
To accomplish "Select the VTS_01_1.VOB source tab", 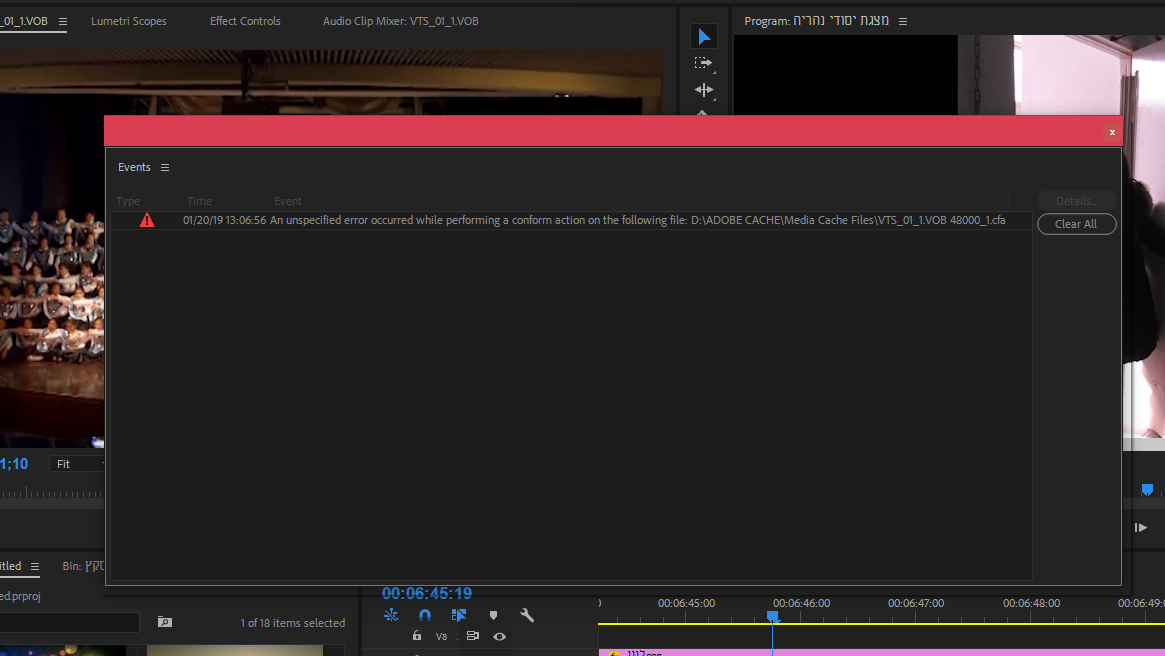I will [24, 21].
